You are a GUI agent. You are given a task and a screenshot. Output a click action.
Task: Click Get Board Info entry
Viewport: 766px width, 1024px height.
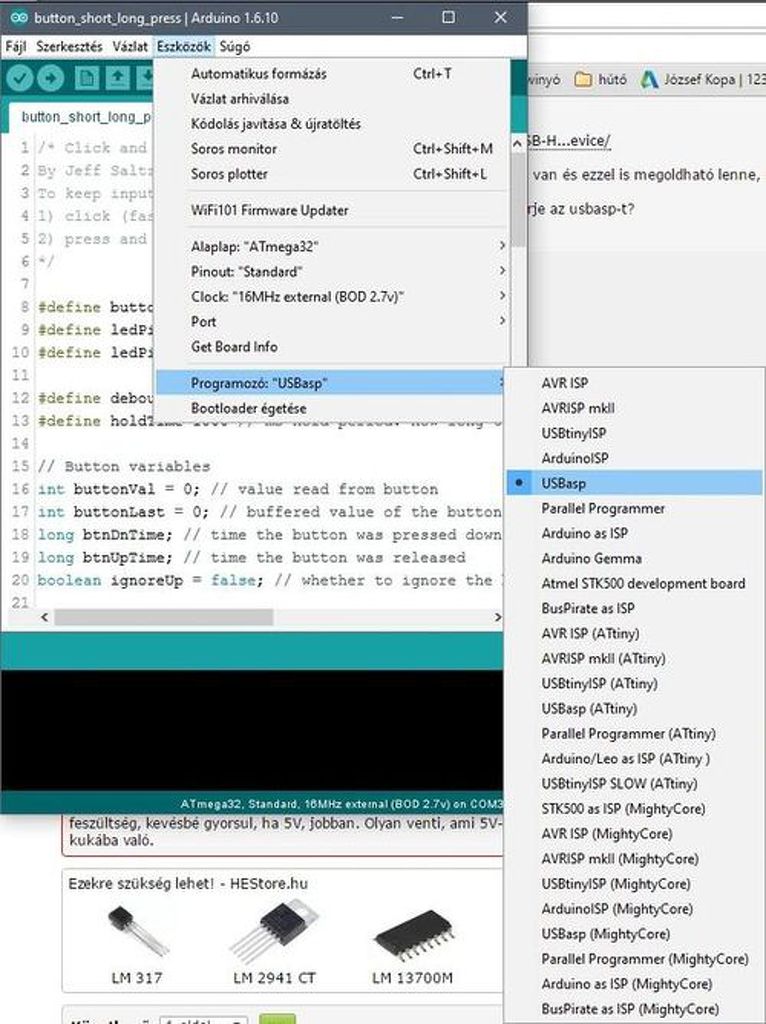point(332,347)
